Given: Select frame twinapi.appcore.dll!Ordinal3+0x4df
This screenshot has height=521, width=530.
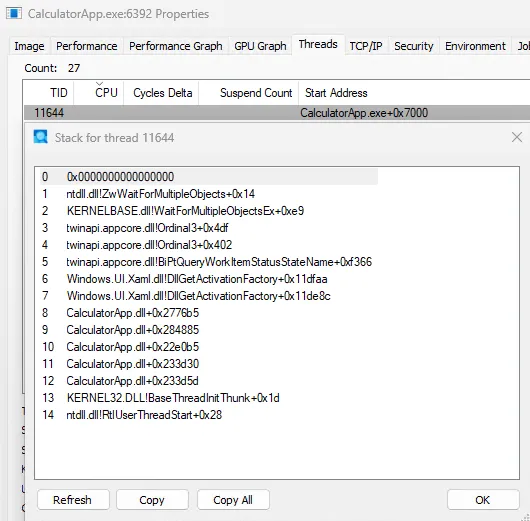Looking at the screenshot, I should click(x=147, y=228).
